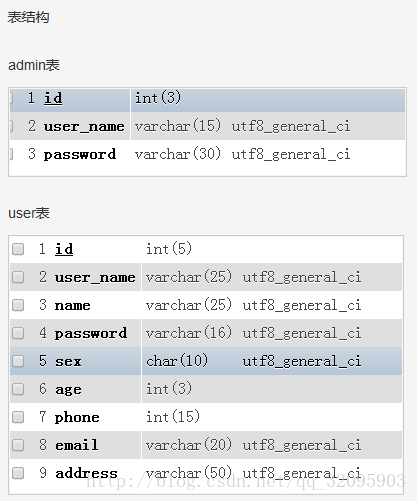
Task: Tick the checkbox for user_name in user table
Action: pos(18,277)
